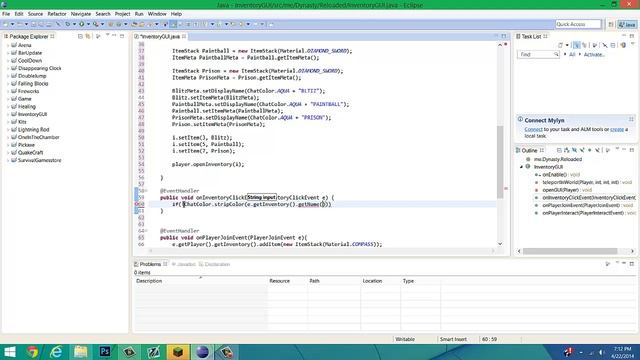This screenshot has width=640, height=360.
Task: Click the All filter link in Task List
Action: tap(572, 54)
